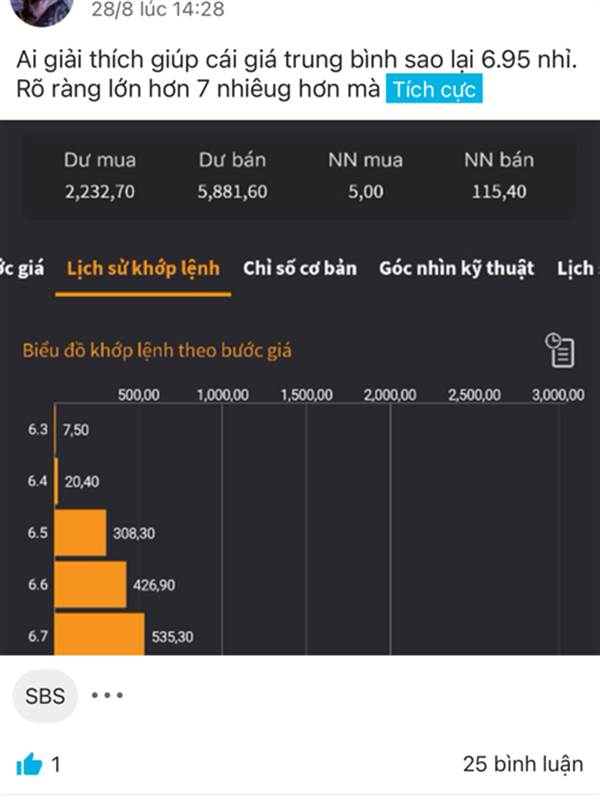The width and height of the screenshot is (600, 800).
Task: Switch to Lịch sử khớp lệnh tab
Action: (x=143, y=268)
